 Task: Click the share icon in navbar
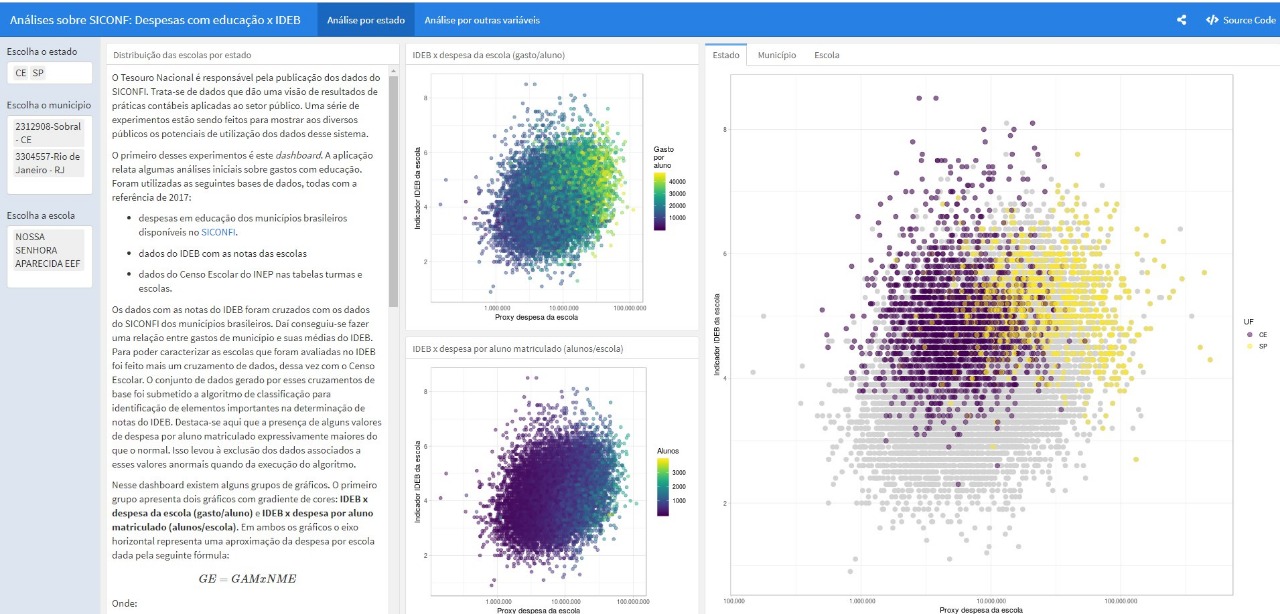tap(1182, 19)
